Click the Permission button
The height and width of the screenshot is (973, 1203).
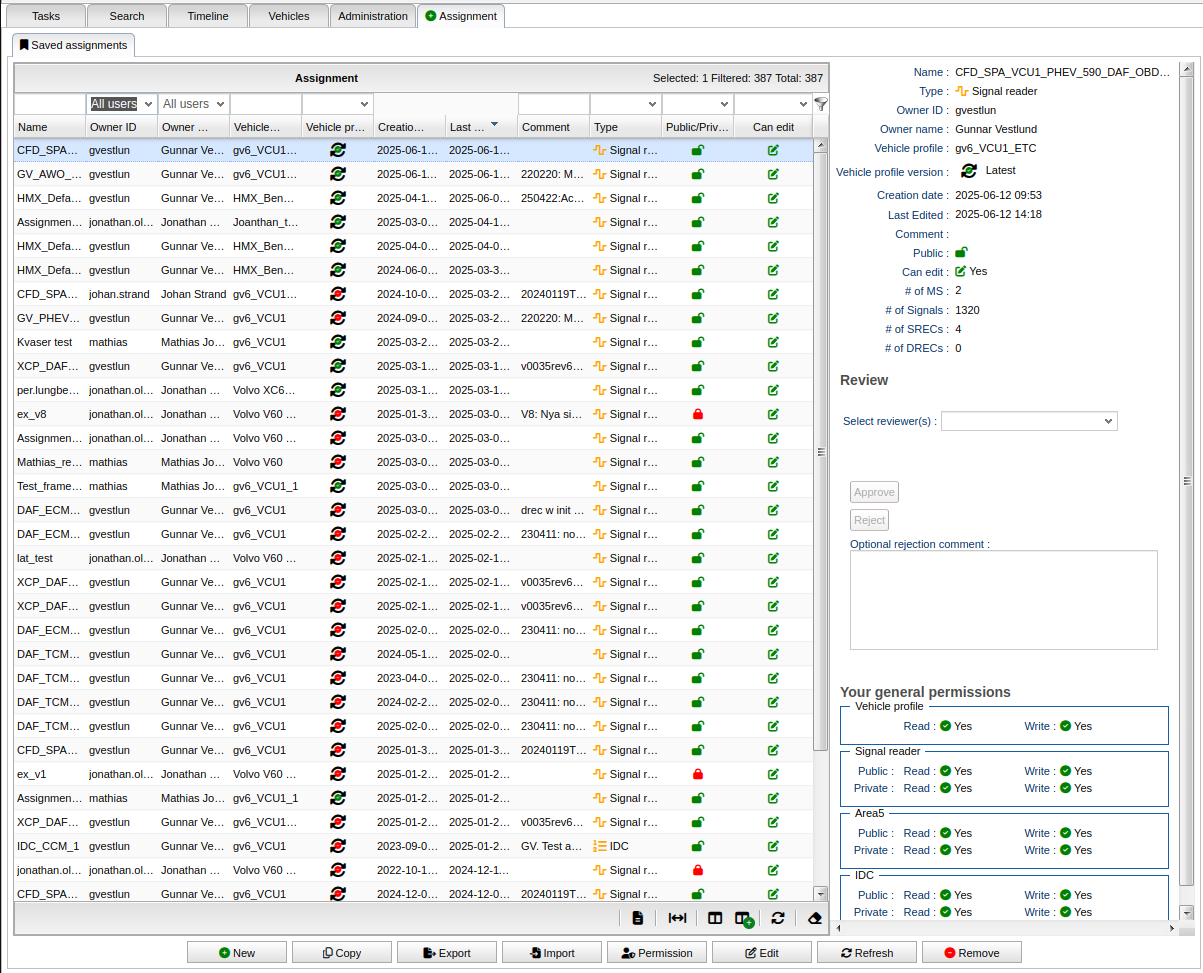tap(657, 953)
